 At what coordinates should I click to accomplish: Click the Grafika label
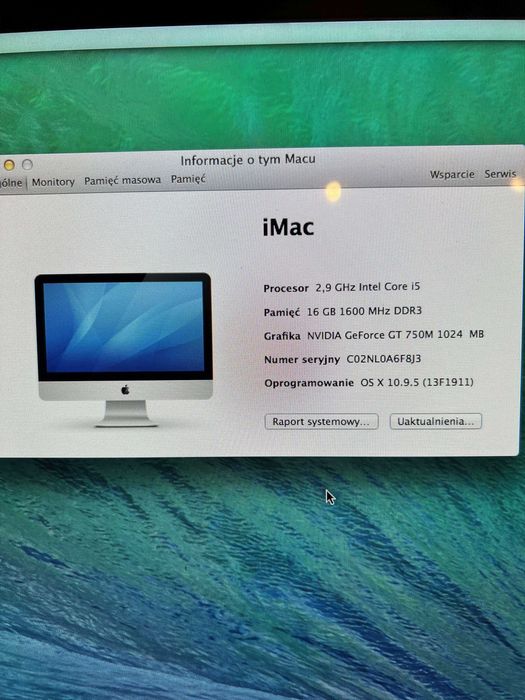[282, 336]
